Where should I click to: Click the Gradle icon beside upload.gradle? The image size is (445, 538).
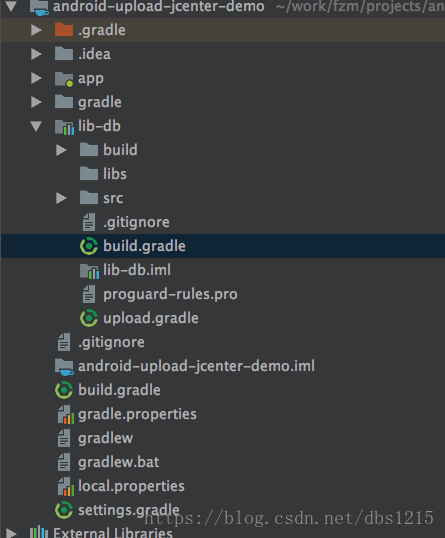(x=89, y=318)
